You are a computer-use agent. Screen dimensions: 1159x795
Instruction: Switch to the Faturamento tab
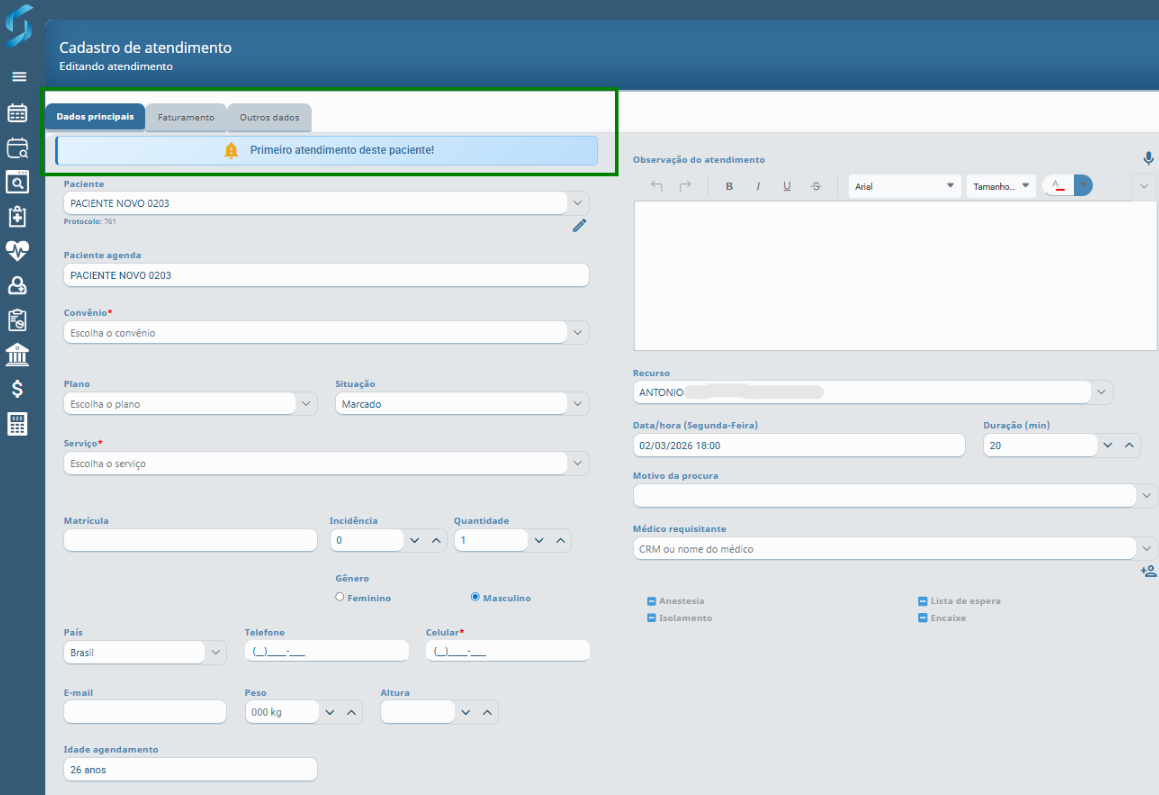[x=186, y=117]
